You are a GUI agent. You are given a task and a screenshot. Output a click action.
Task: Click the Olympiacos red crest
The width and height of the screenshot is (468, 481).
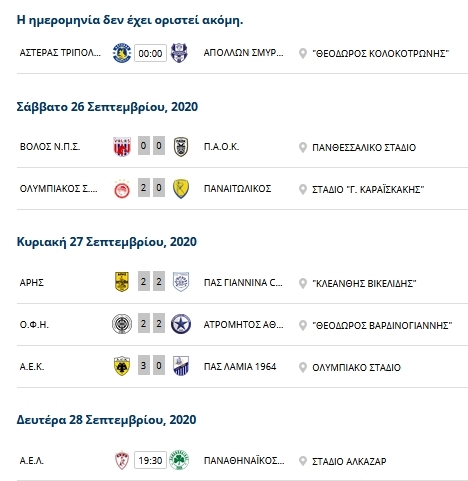pyautogui.click(x=122, y=189)
